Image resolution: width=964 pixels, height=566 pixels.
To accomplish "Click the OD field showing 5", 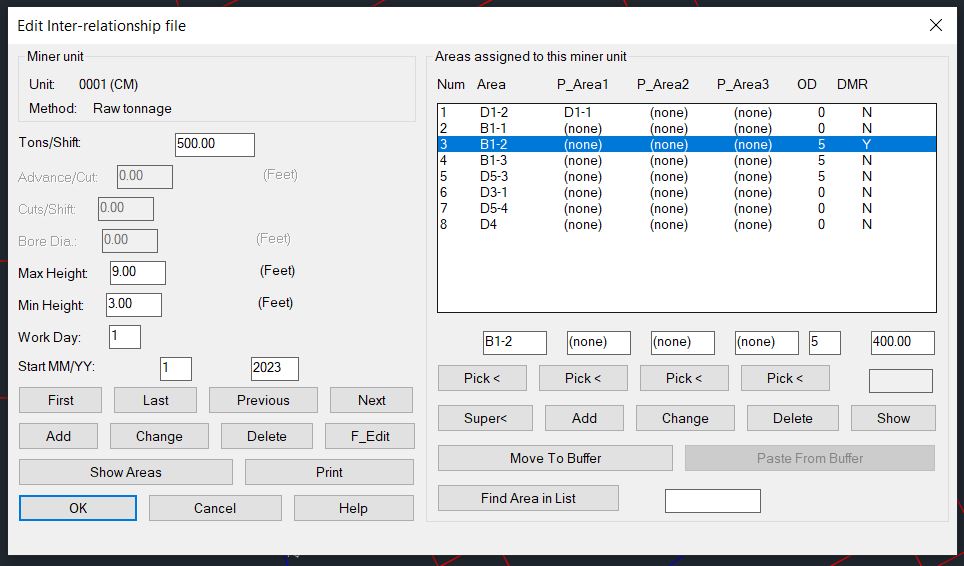I will pos(824,342).
